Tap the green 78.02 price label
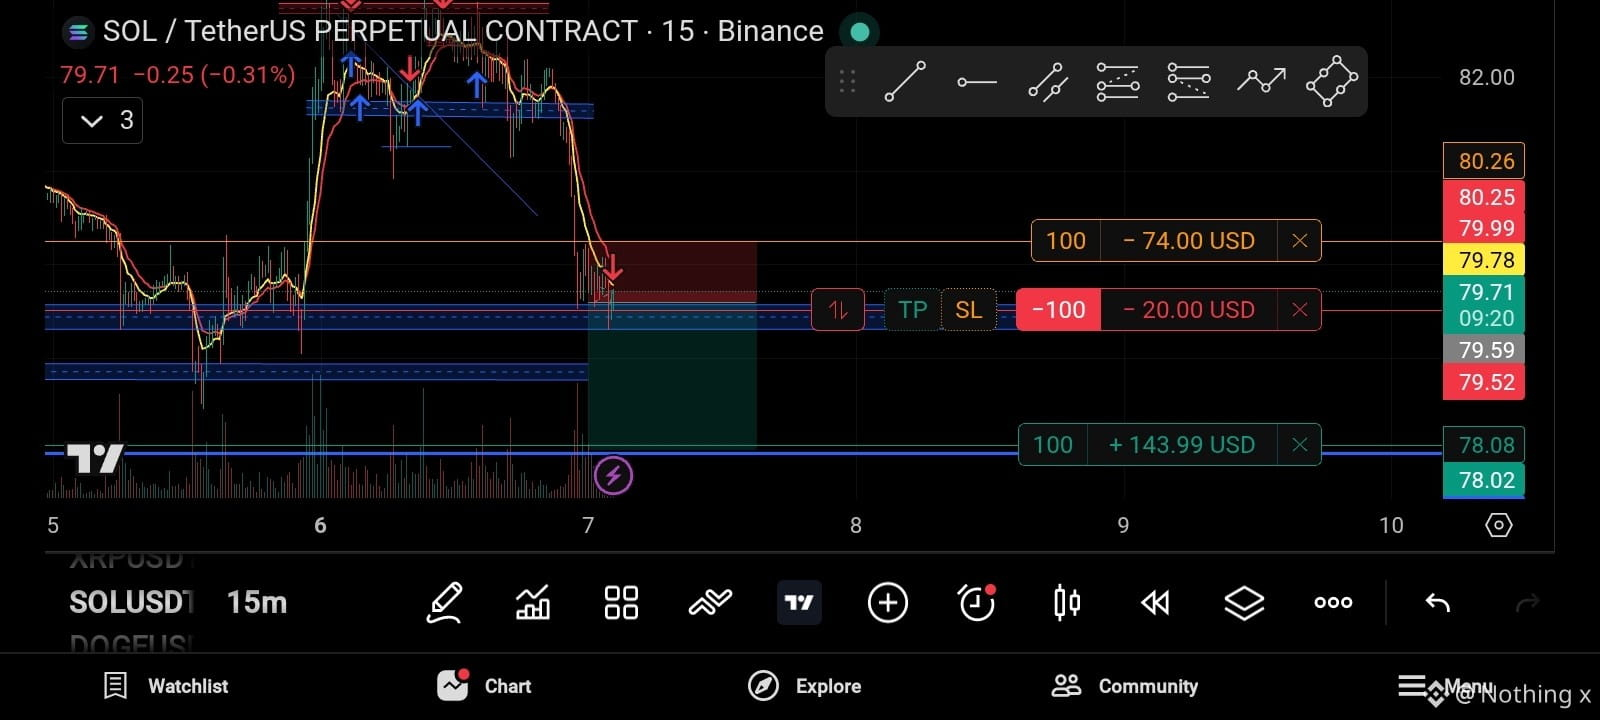Viewport: 1600px width, 720px height. pyautogui.click(x=1484, y=480)
